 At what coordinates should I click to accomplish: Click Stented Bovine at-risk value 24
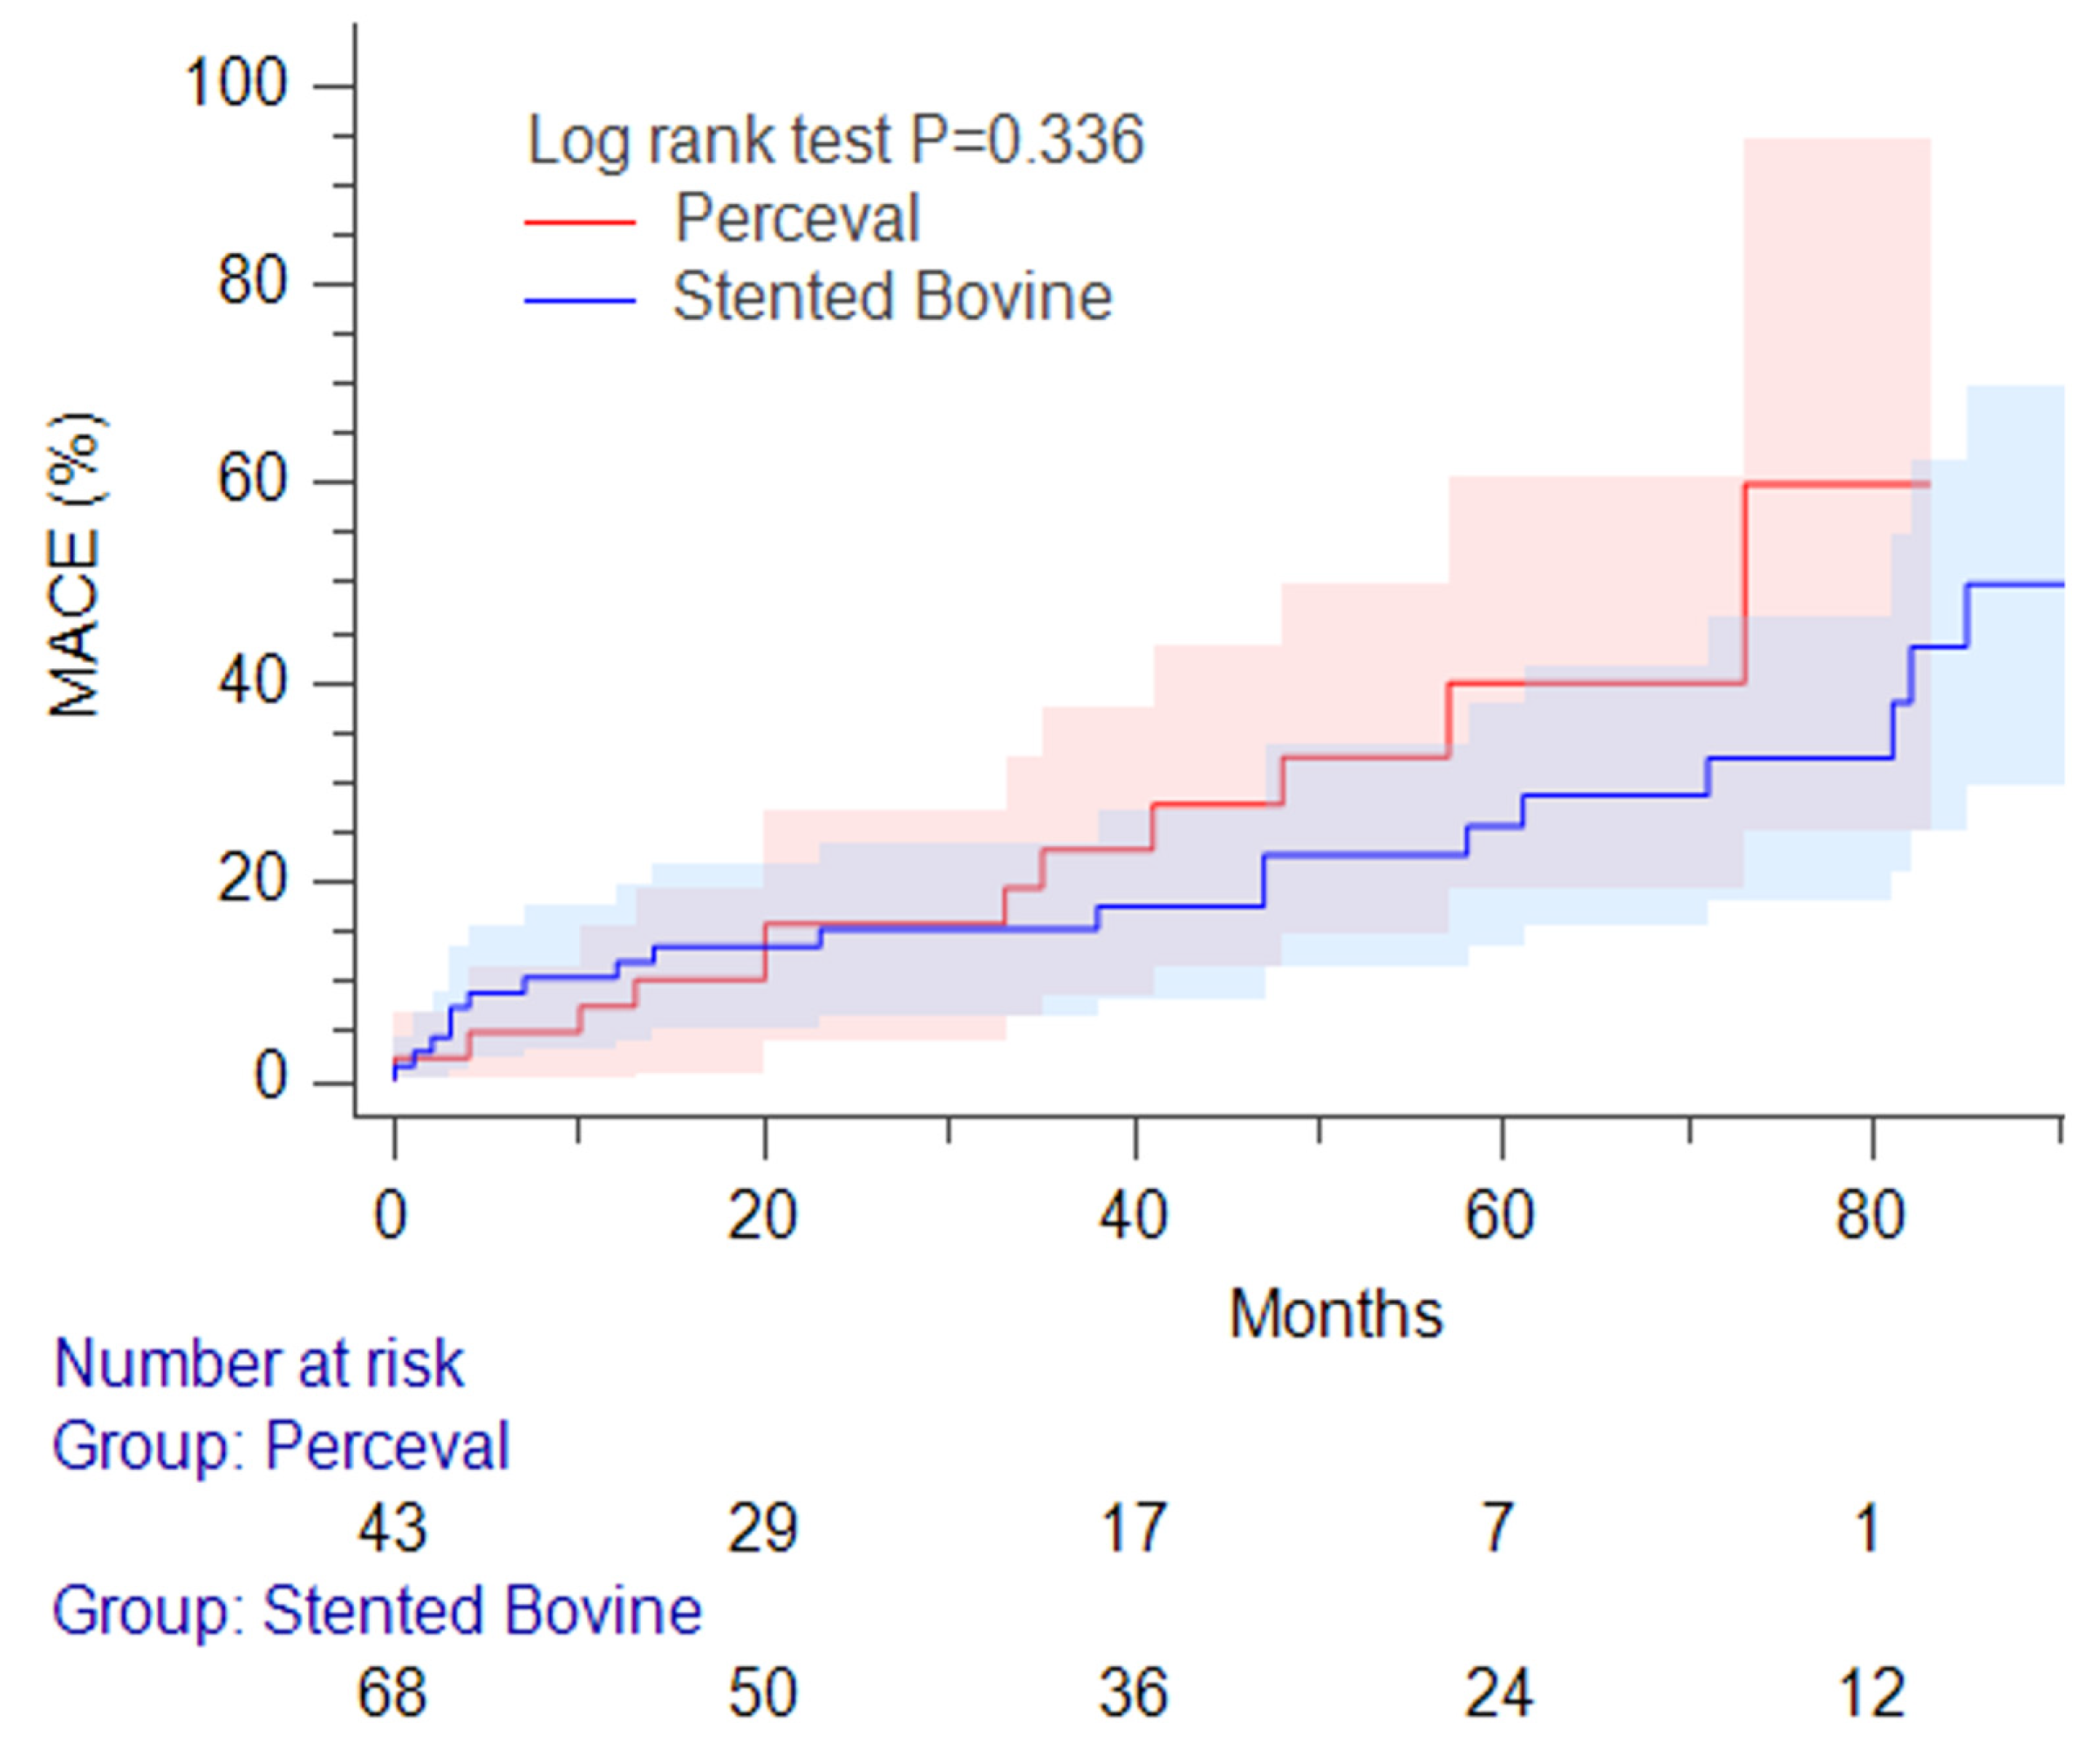click(1499, 1694)
